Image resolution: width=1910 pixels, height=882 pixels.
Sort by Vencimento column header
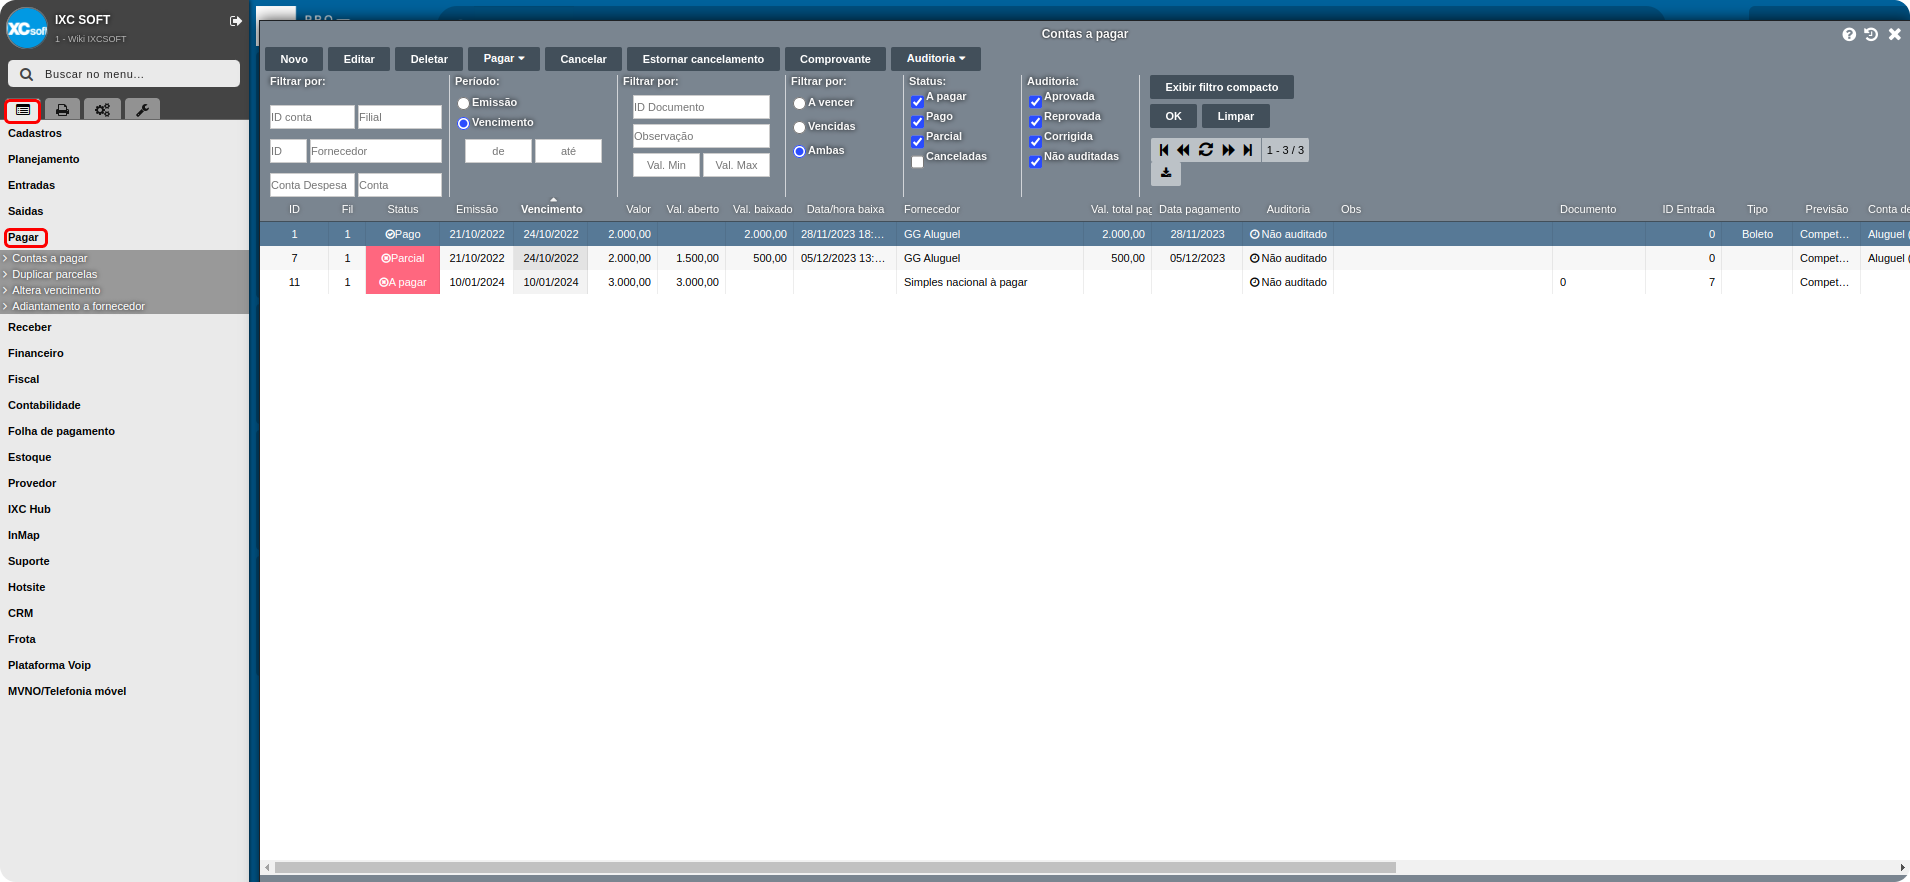tap(552, 209)
